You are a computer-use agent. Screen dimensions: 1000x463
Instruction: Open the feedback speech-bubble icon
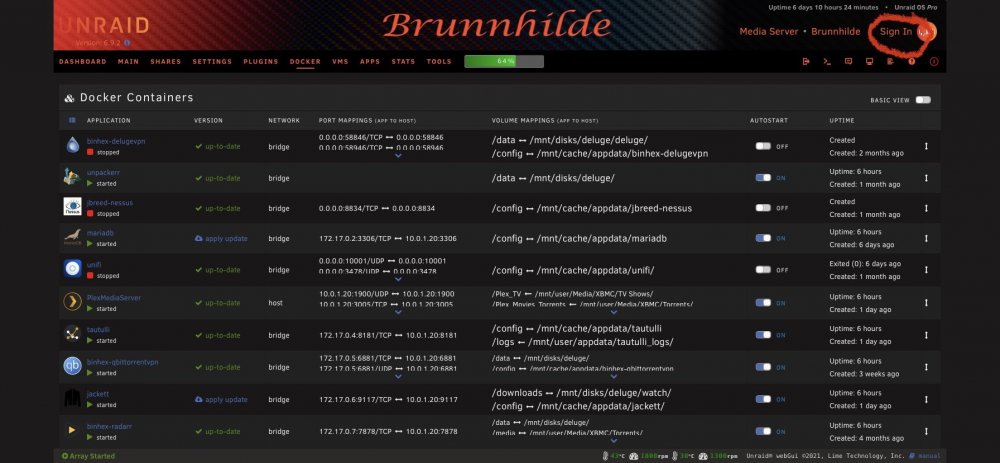click(x=848, y=61)
